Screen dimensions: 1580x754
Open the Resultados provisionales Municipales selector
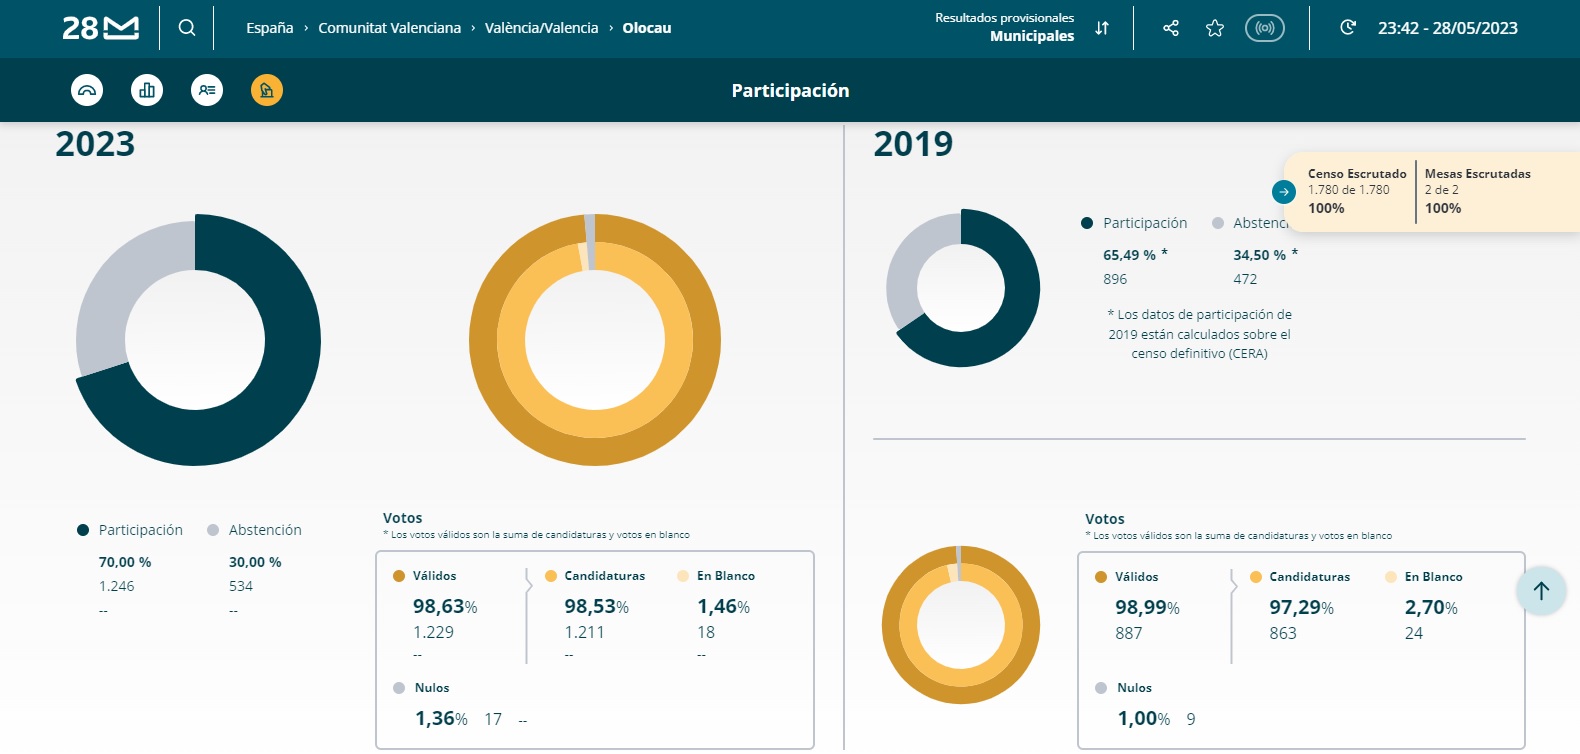tap(1005, 27)
